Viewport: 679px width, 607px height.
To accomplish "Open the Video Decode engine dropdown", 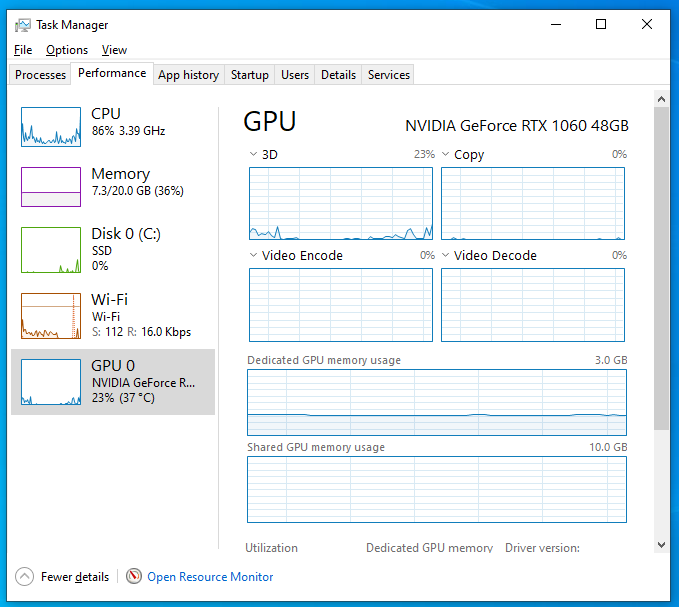I will click(x=445, y=255).
